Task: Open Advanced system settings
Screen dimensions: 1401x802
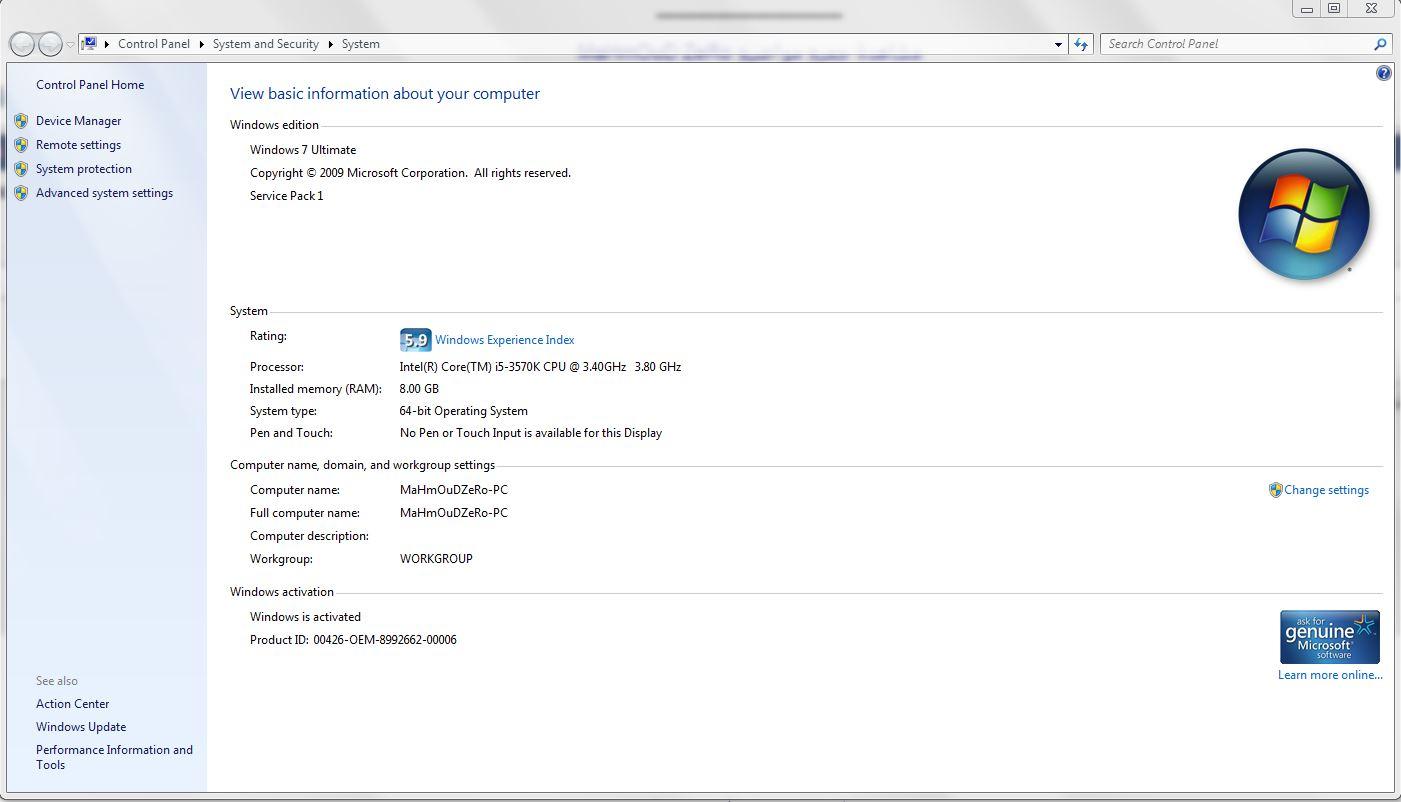Action: (104, 193)
